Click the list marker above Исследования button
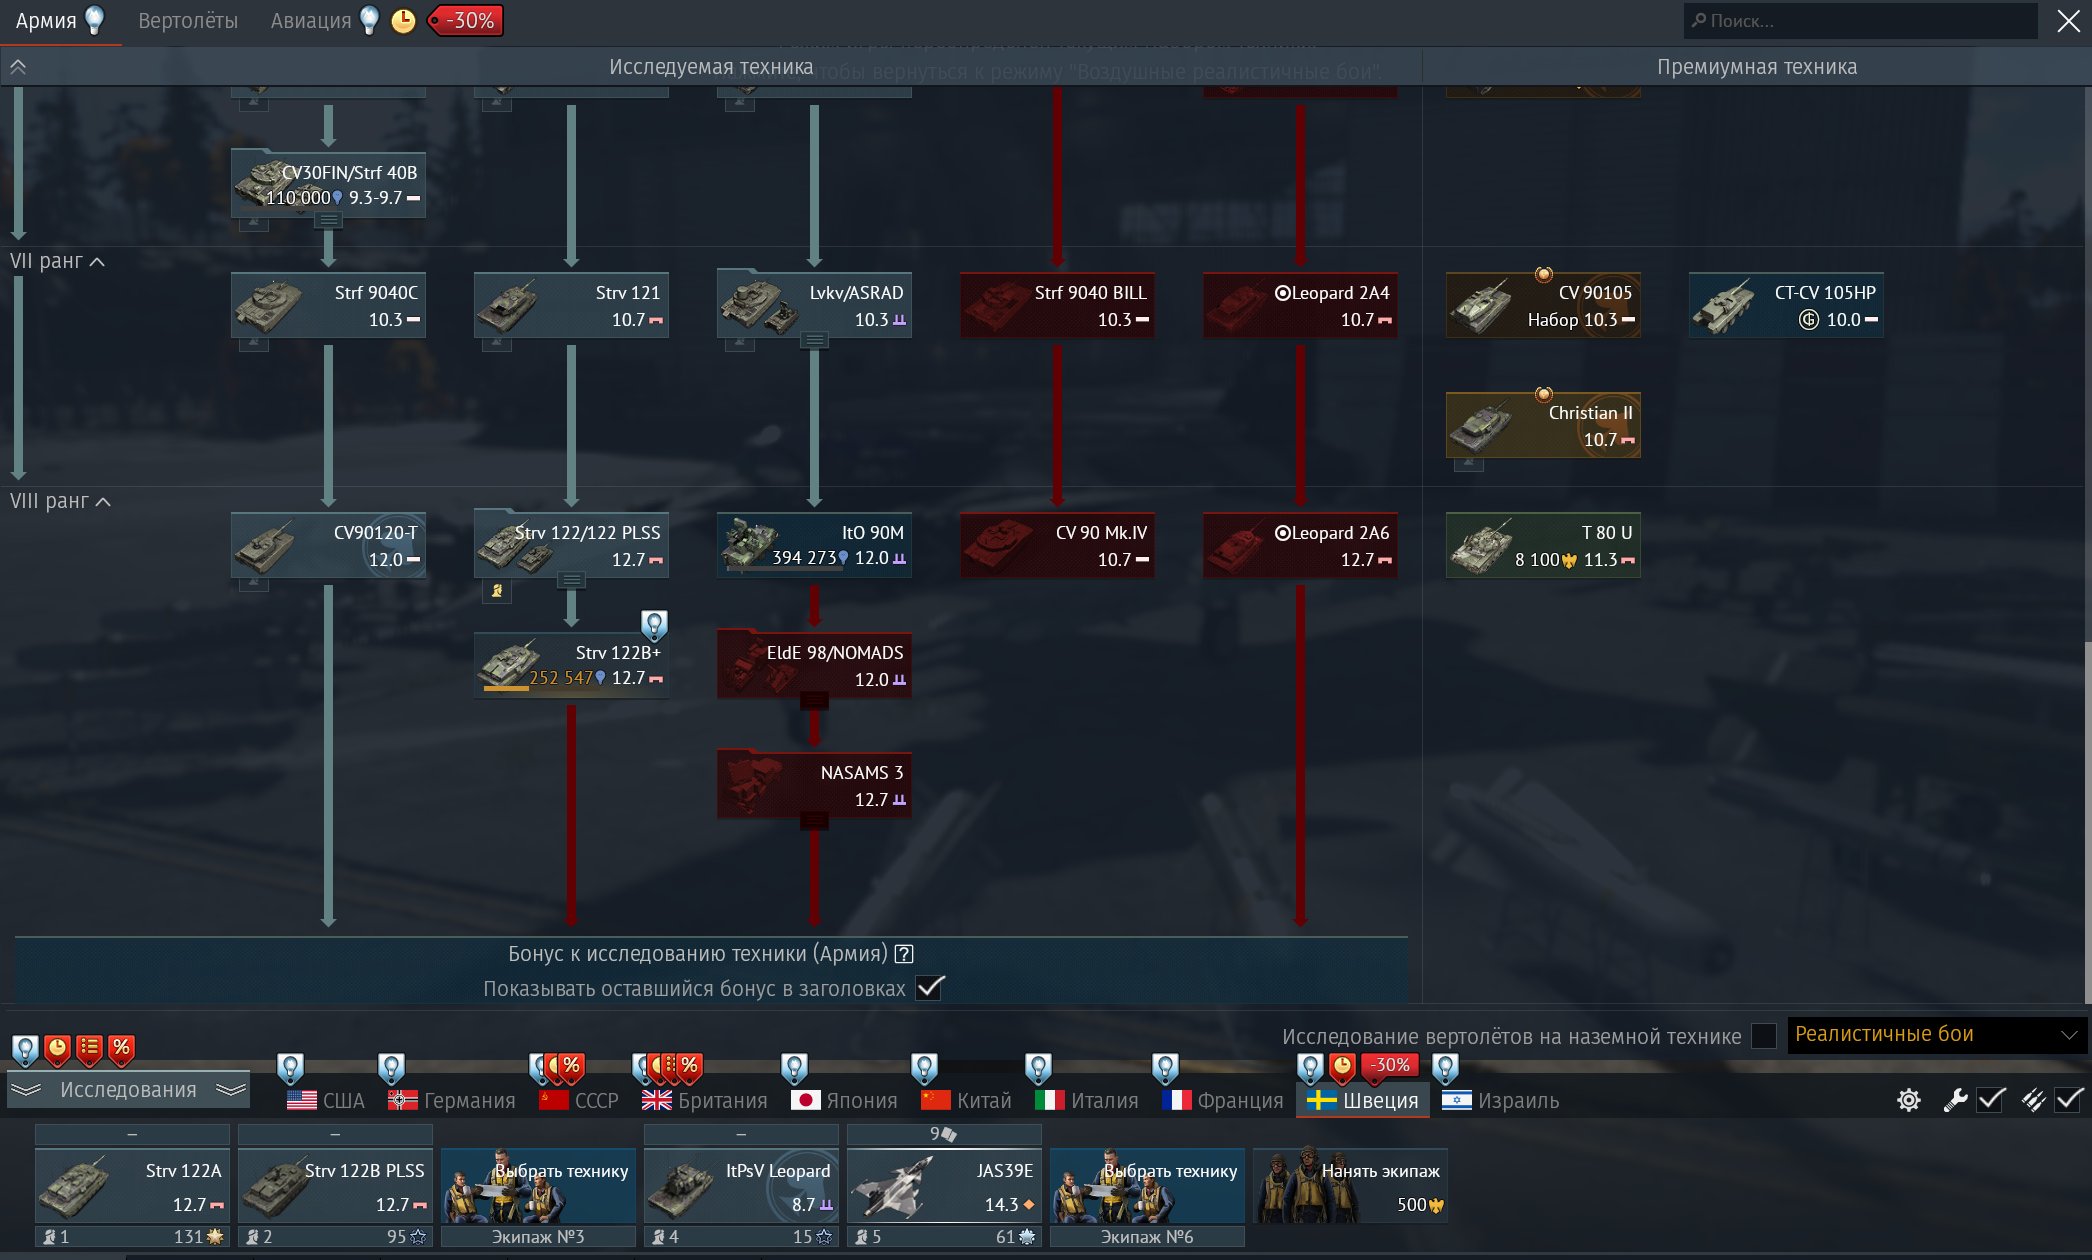The width and height of the screenshot is (2092, 1260). click(89, 1049)
